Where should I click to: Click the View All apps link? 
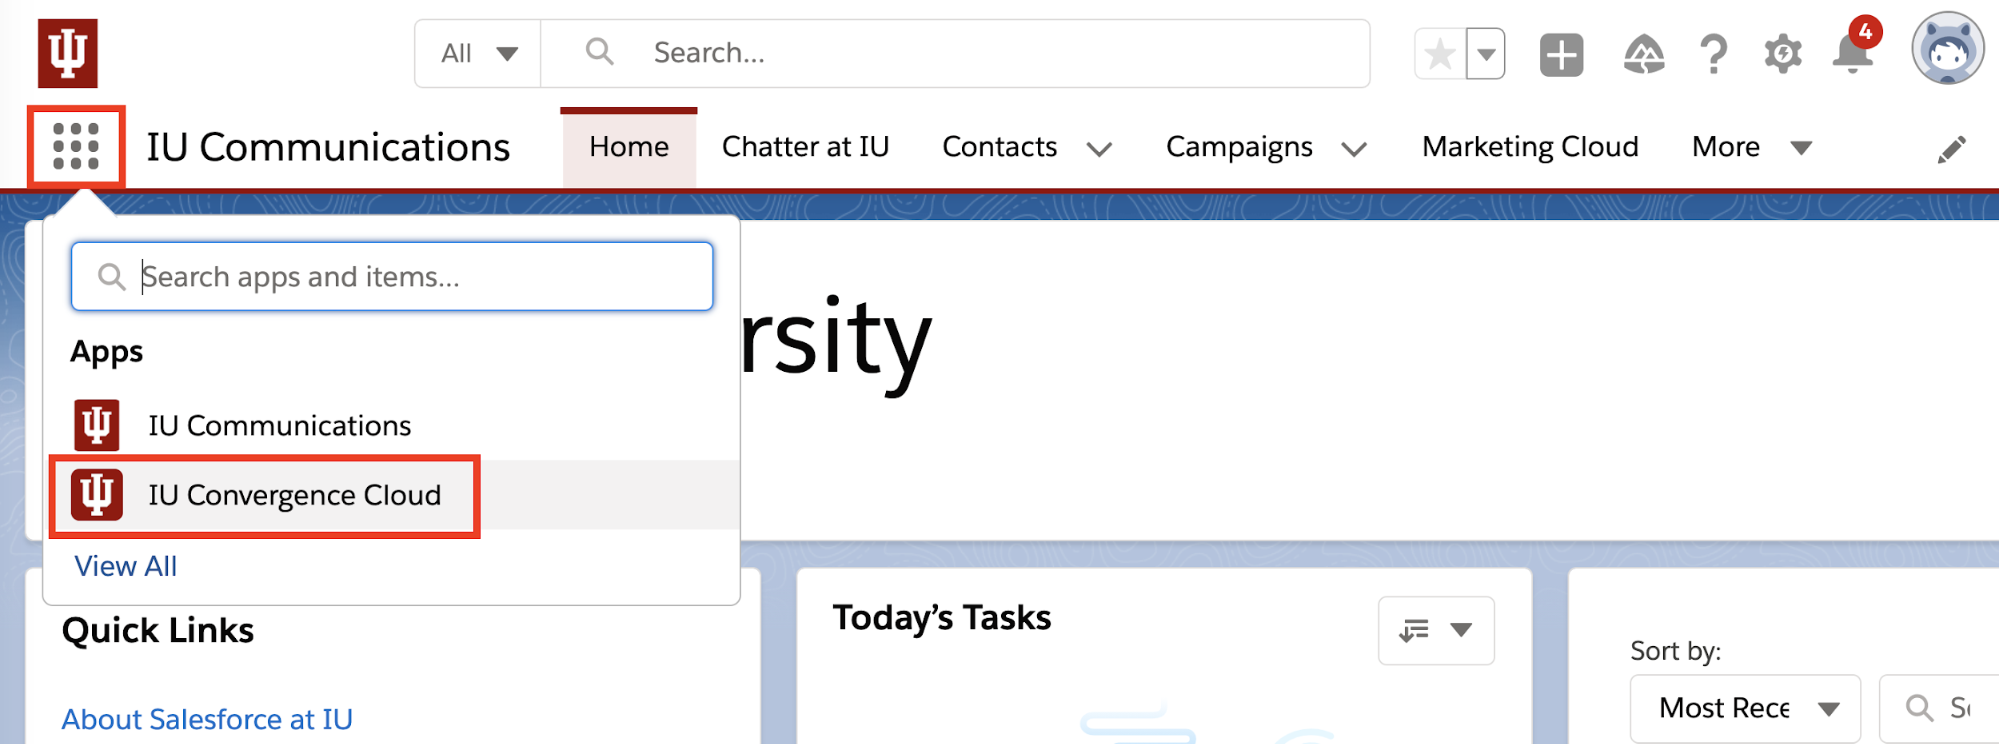(126, 566)
